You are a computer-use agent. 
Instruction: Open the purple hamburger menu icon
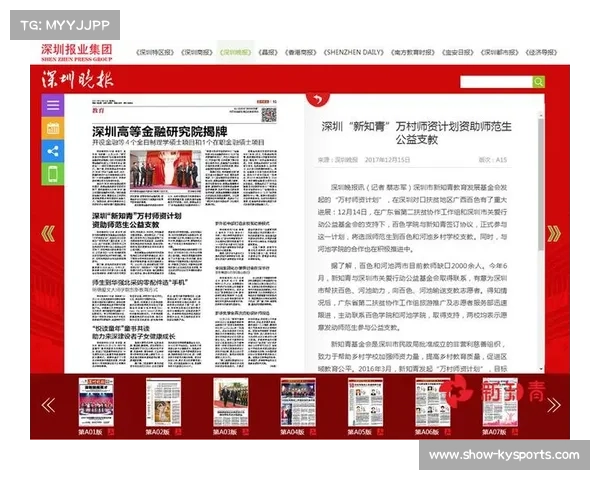pos(53,105)
